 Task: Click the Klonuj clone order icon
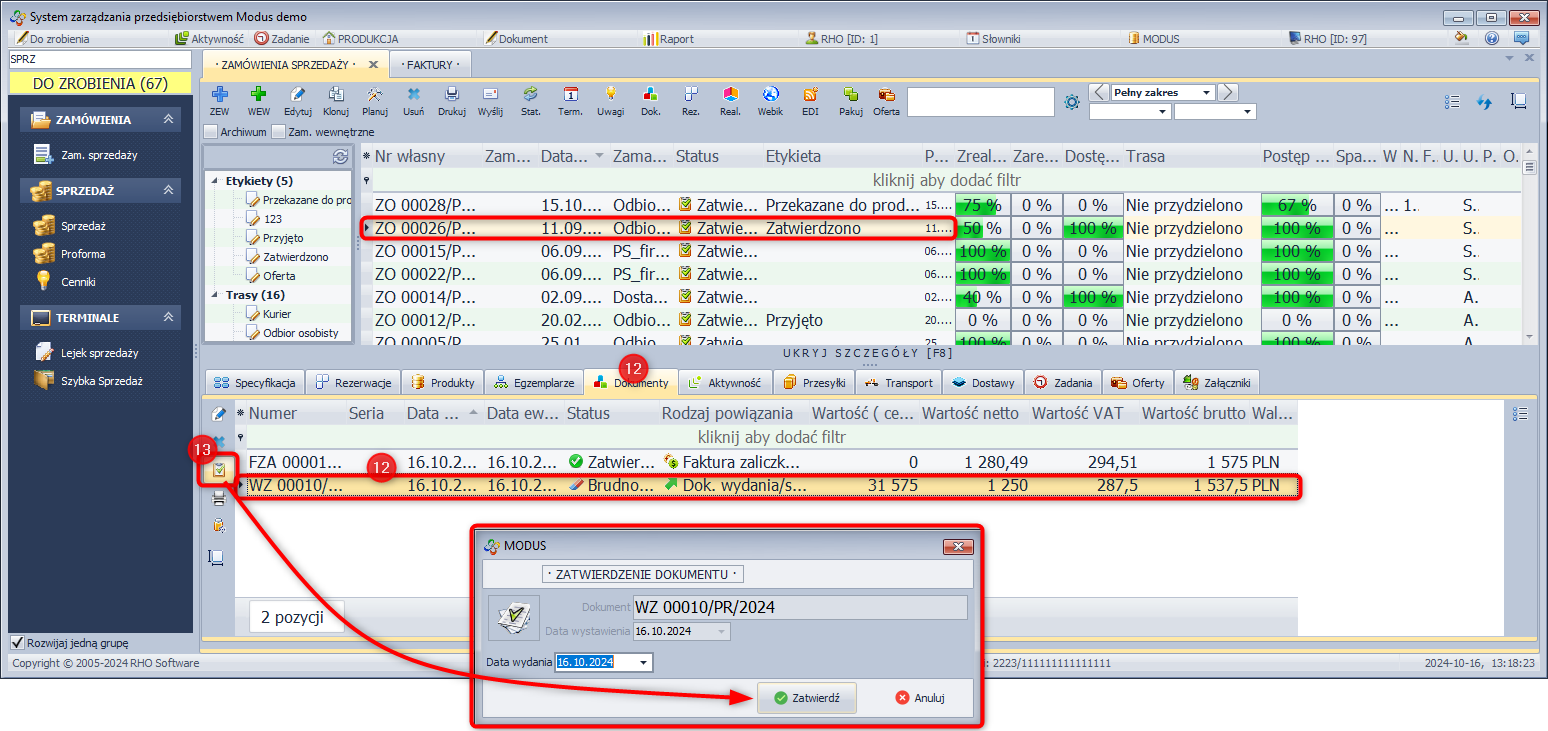336,94
